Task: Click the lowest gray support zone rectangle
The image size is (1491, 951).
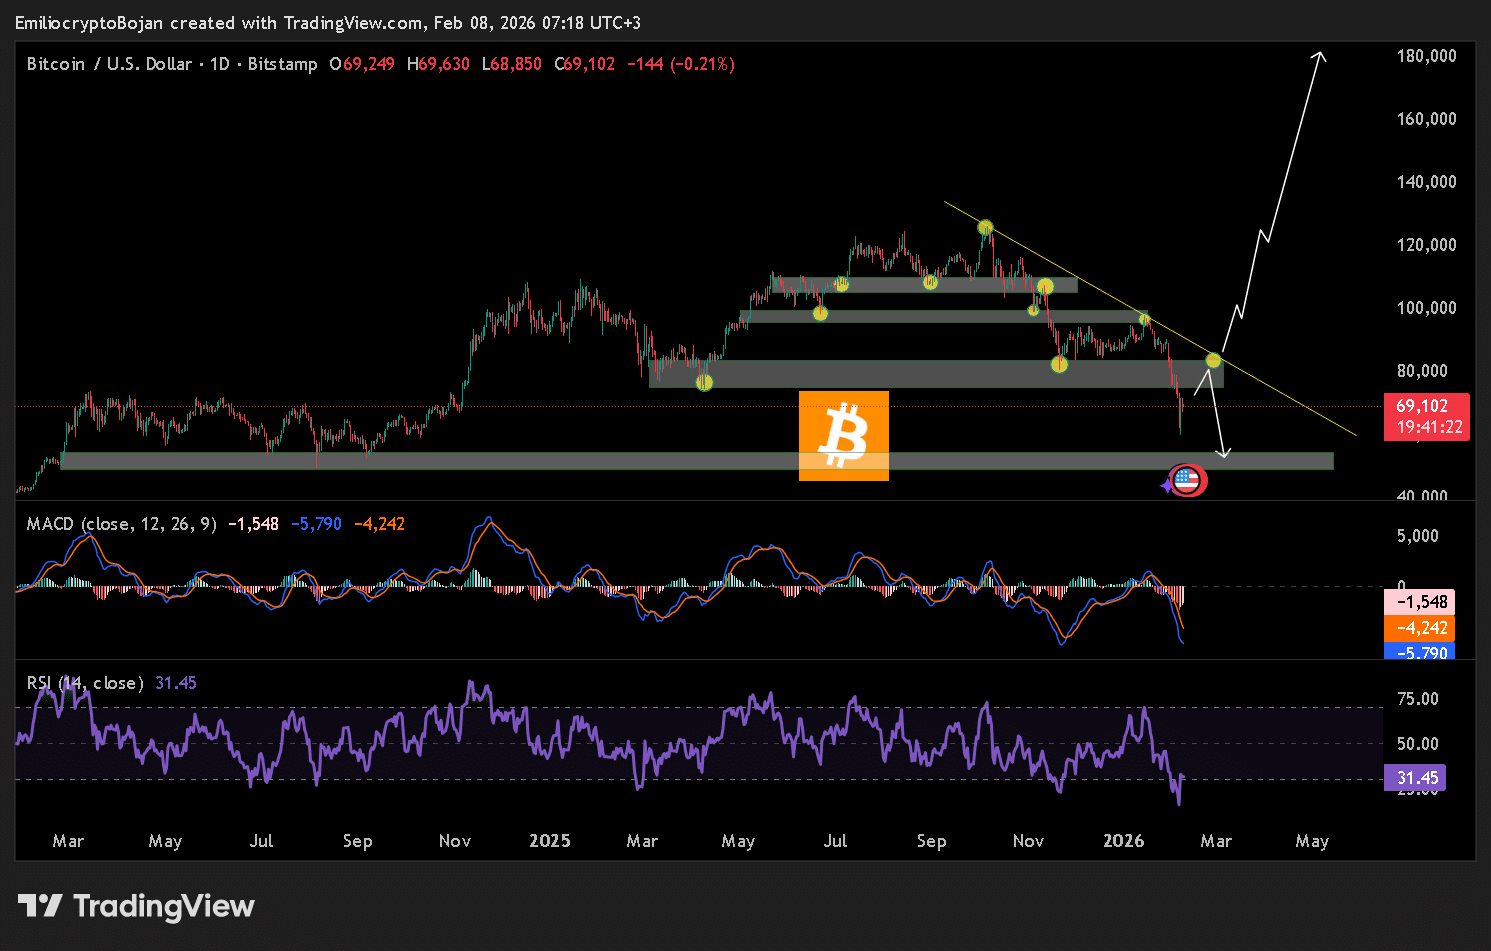Action: coord(697,461)
